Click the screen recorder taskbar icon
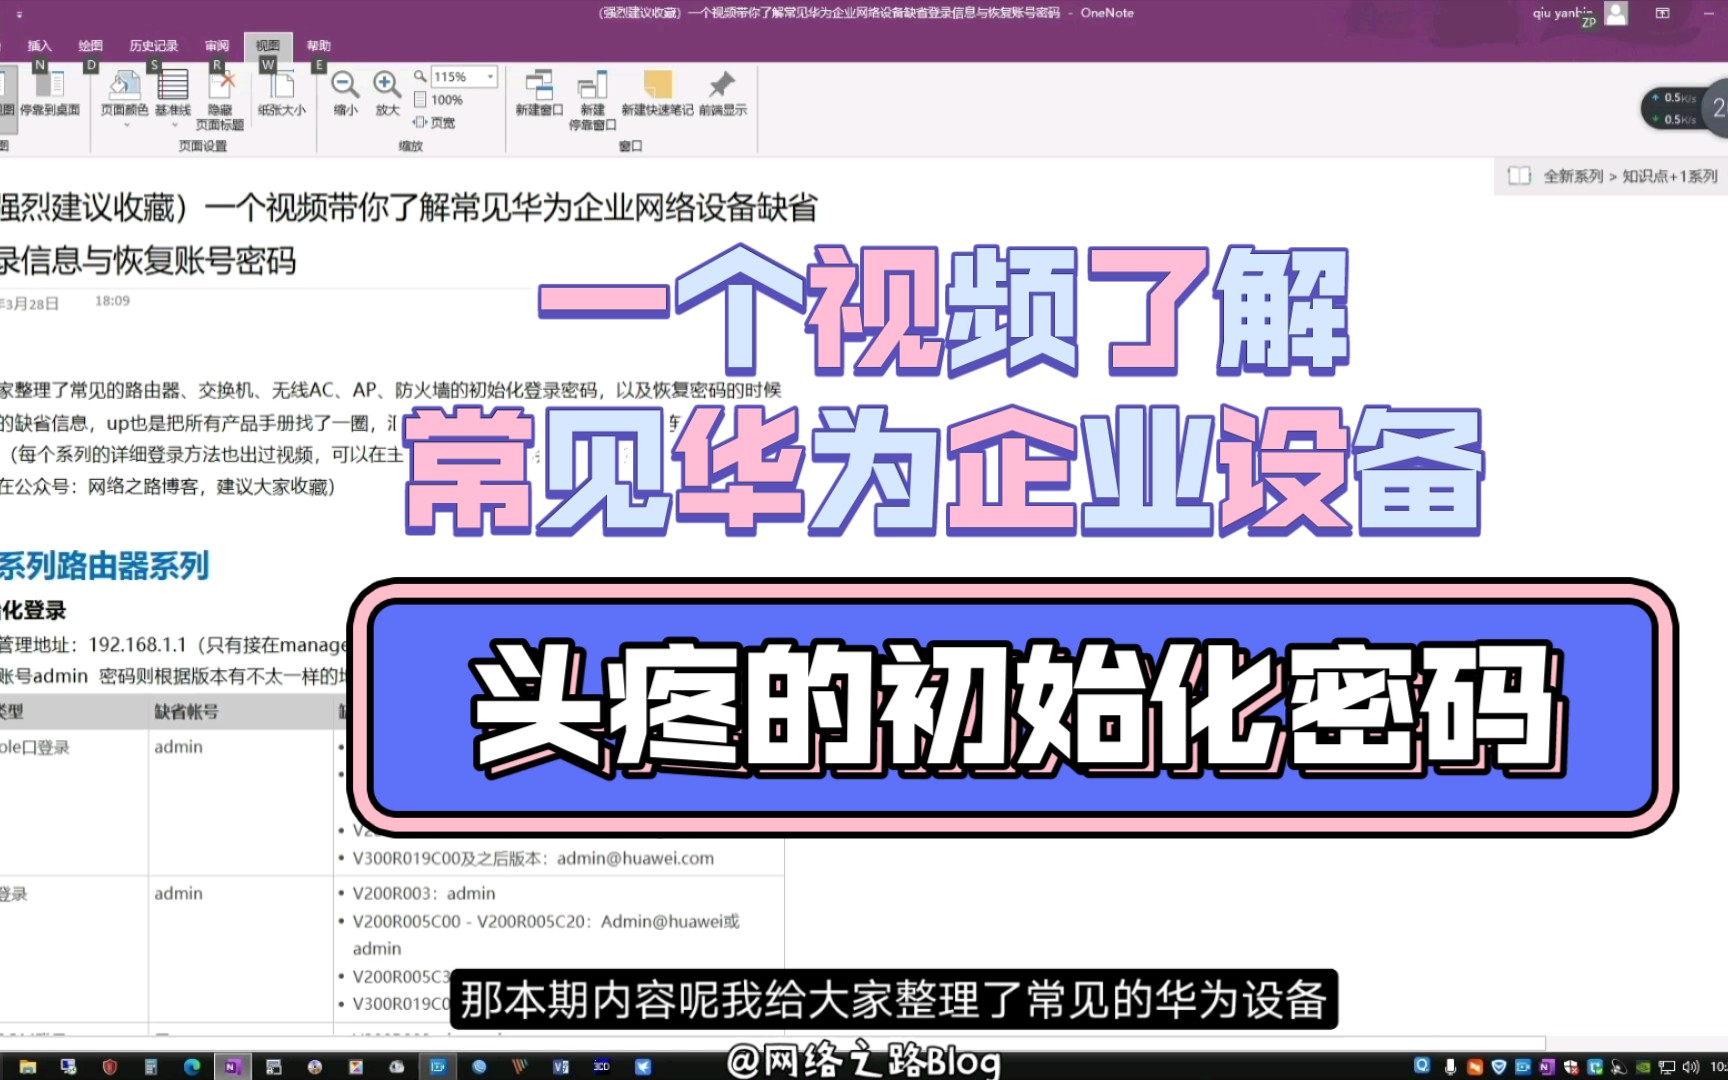The height and width of the screenshot is (1080, 1728). coord(438,1067)
